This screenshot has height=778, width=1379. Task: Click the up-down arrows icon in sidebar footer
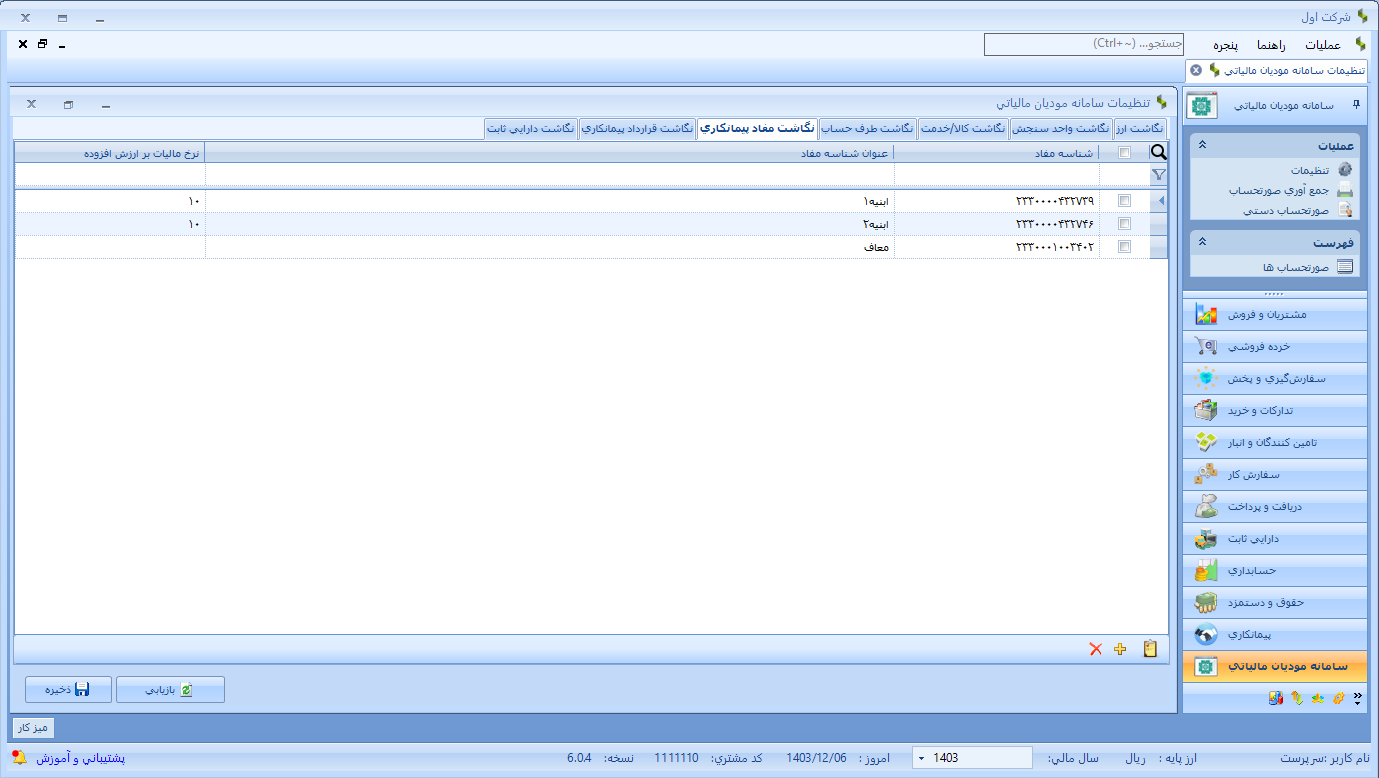tap(1296, 698)
